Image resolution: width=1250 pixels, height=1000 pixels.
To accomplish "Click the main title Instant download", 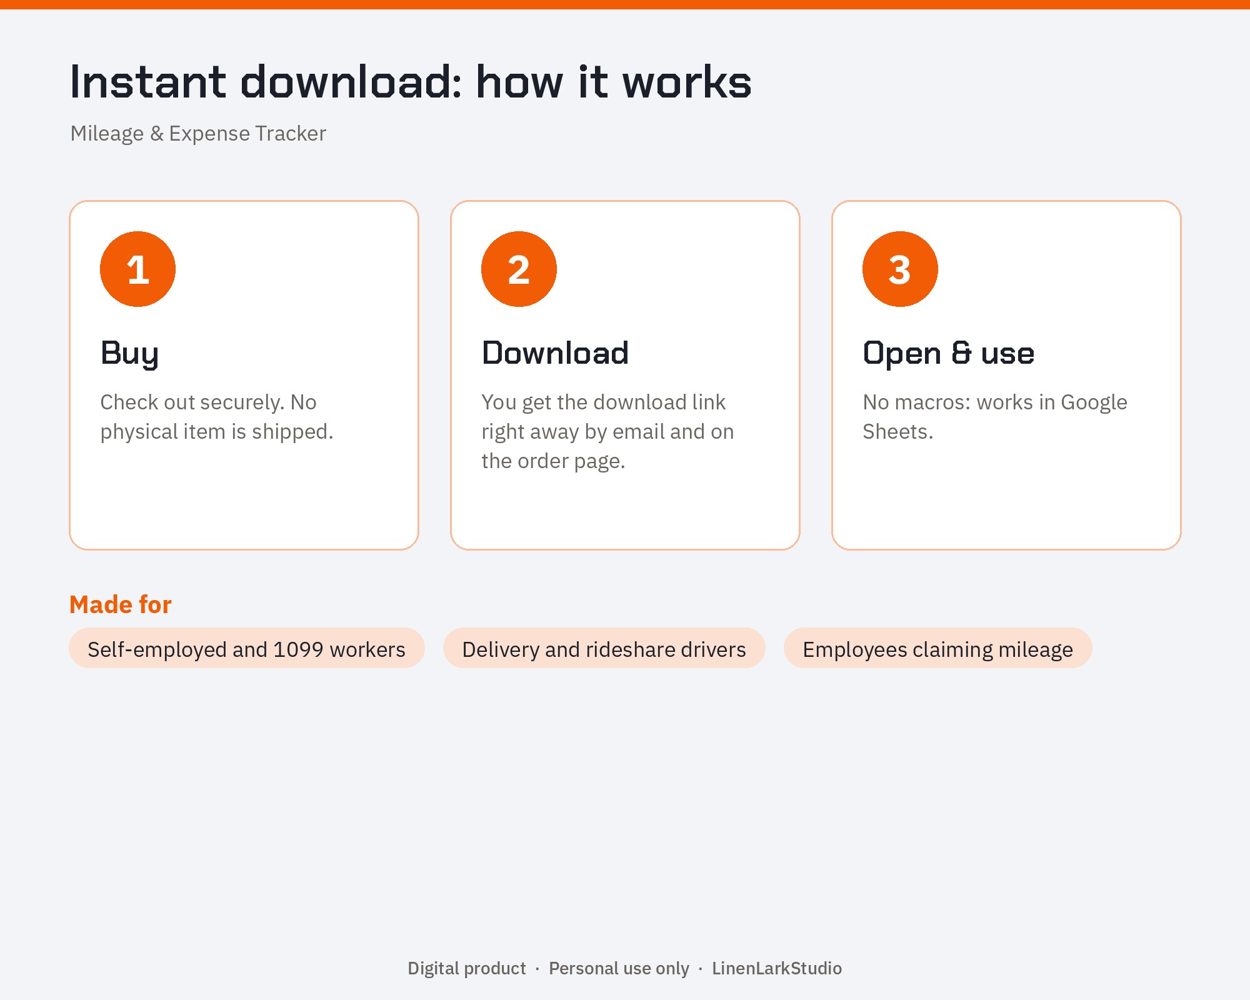I will (x=410, y=82).
